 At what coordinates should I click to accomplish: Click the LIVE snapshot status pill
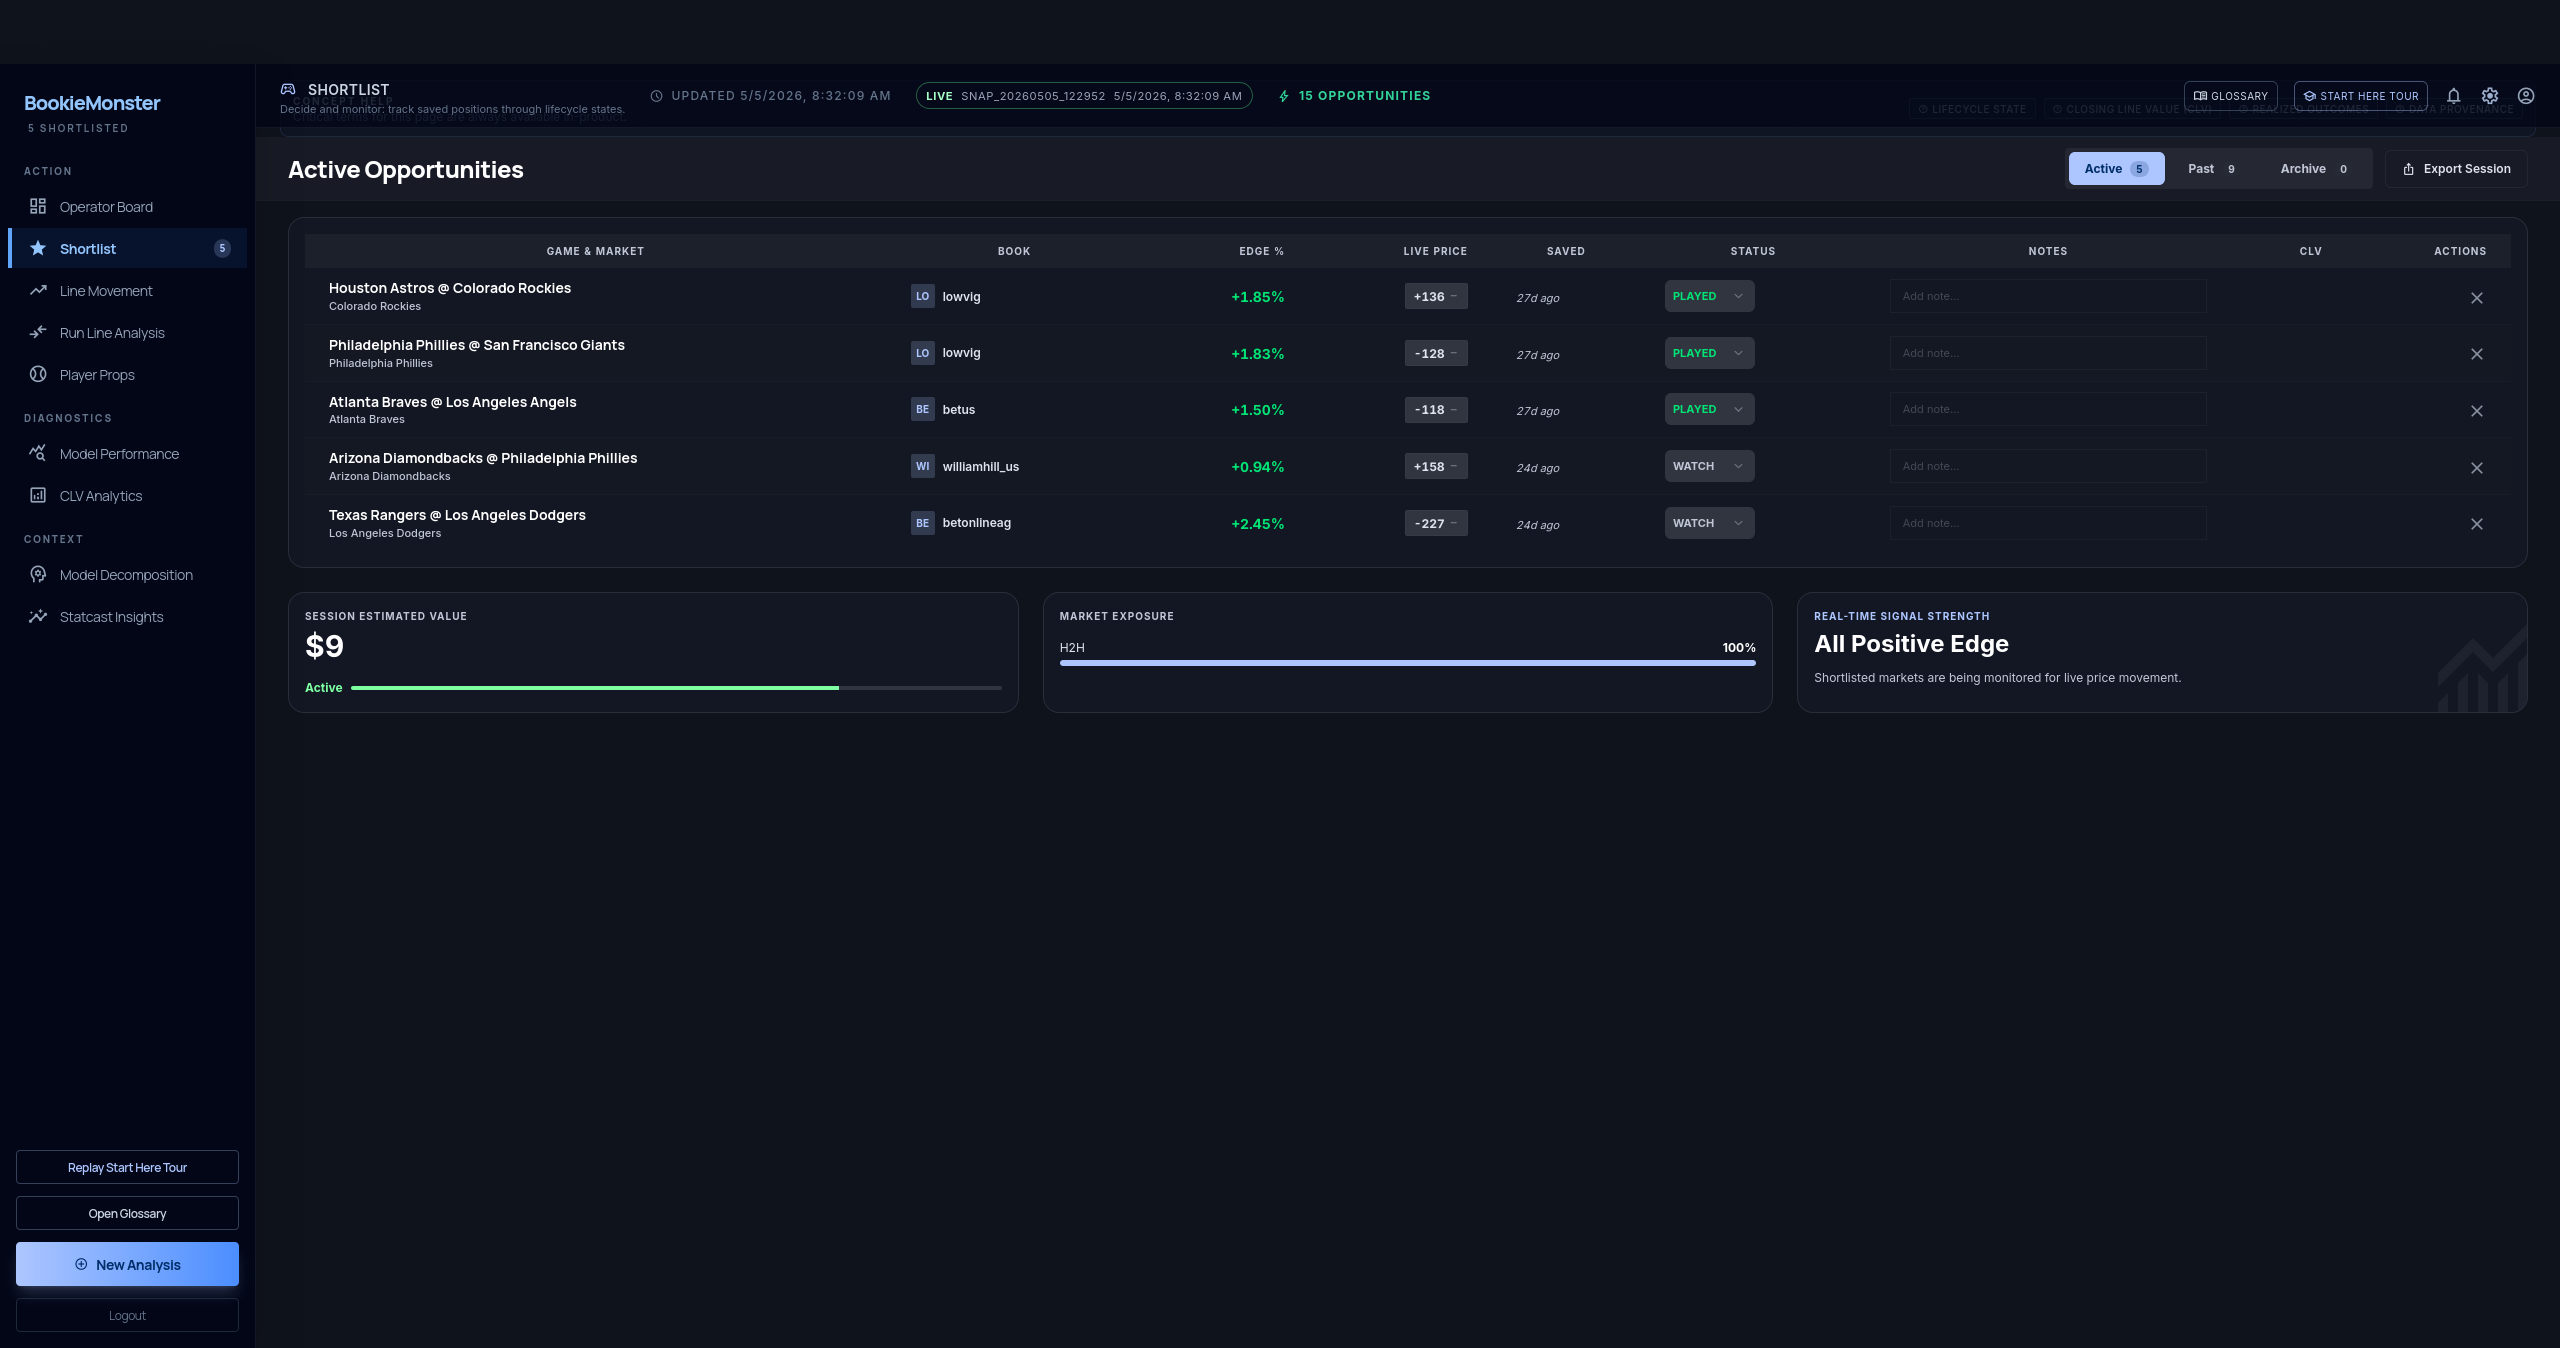click(1084, 96)
